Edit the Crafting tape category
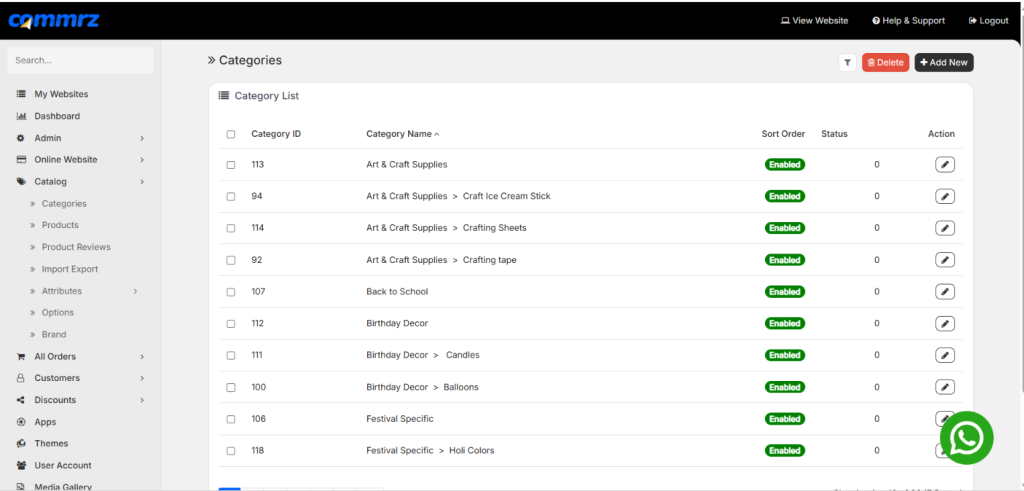Image resolution: width=1024 pixels, height=491 pixels. point(944,260)
